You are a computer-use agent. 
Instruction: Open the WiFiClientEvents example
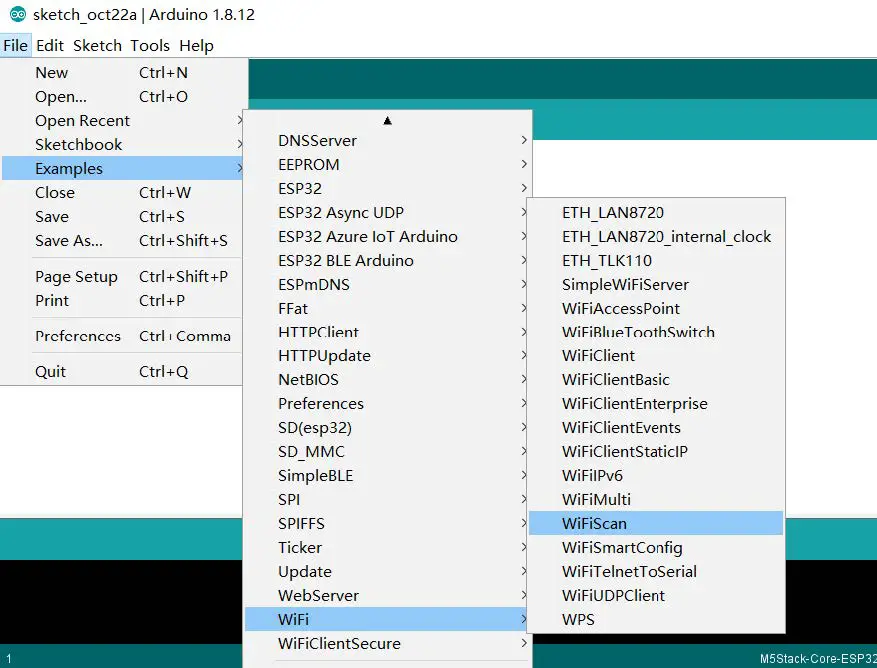click(656, 428)
